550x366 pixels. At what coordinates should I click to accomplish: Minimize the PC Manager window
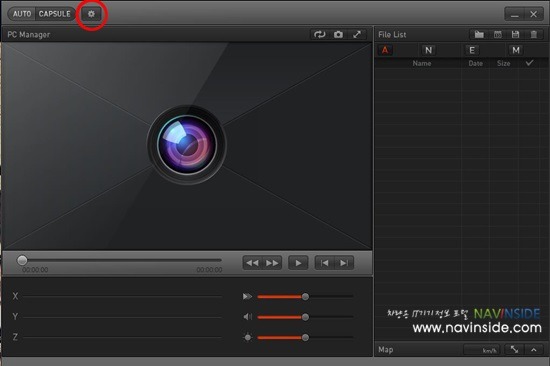tap(515, 14)
